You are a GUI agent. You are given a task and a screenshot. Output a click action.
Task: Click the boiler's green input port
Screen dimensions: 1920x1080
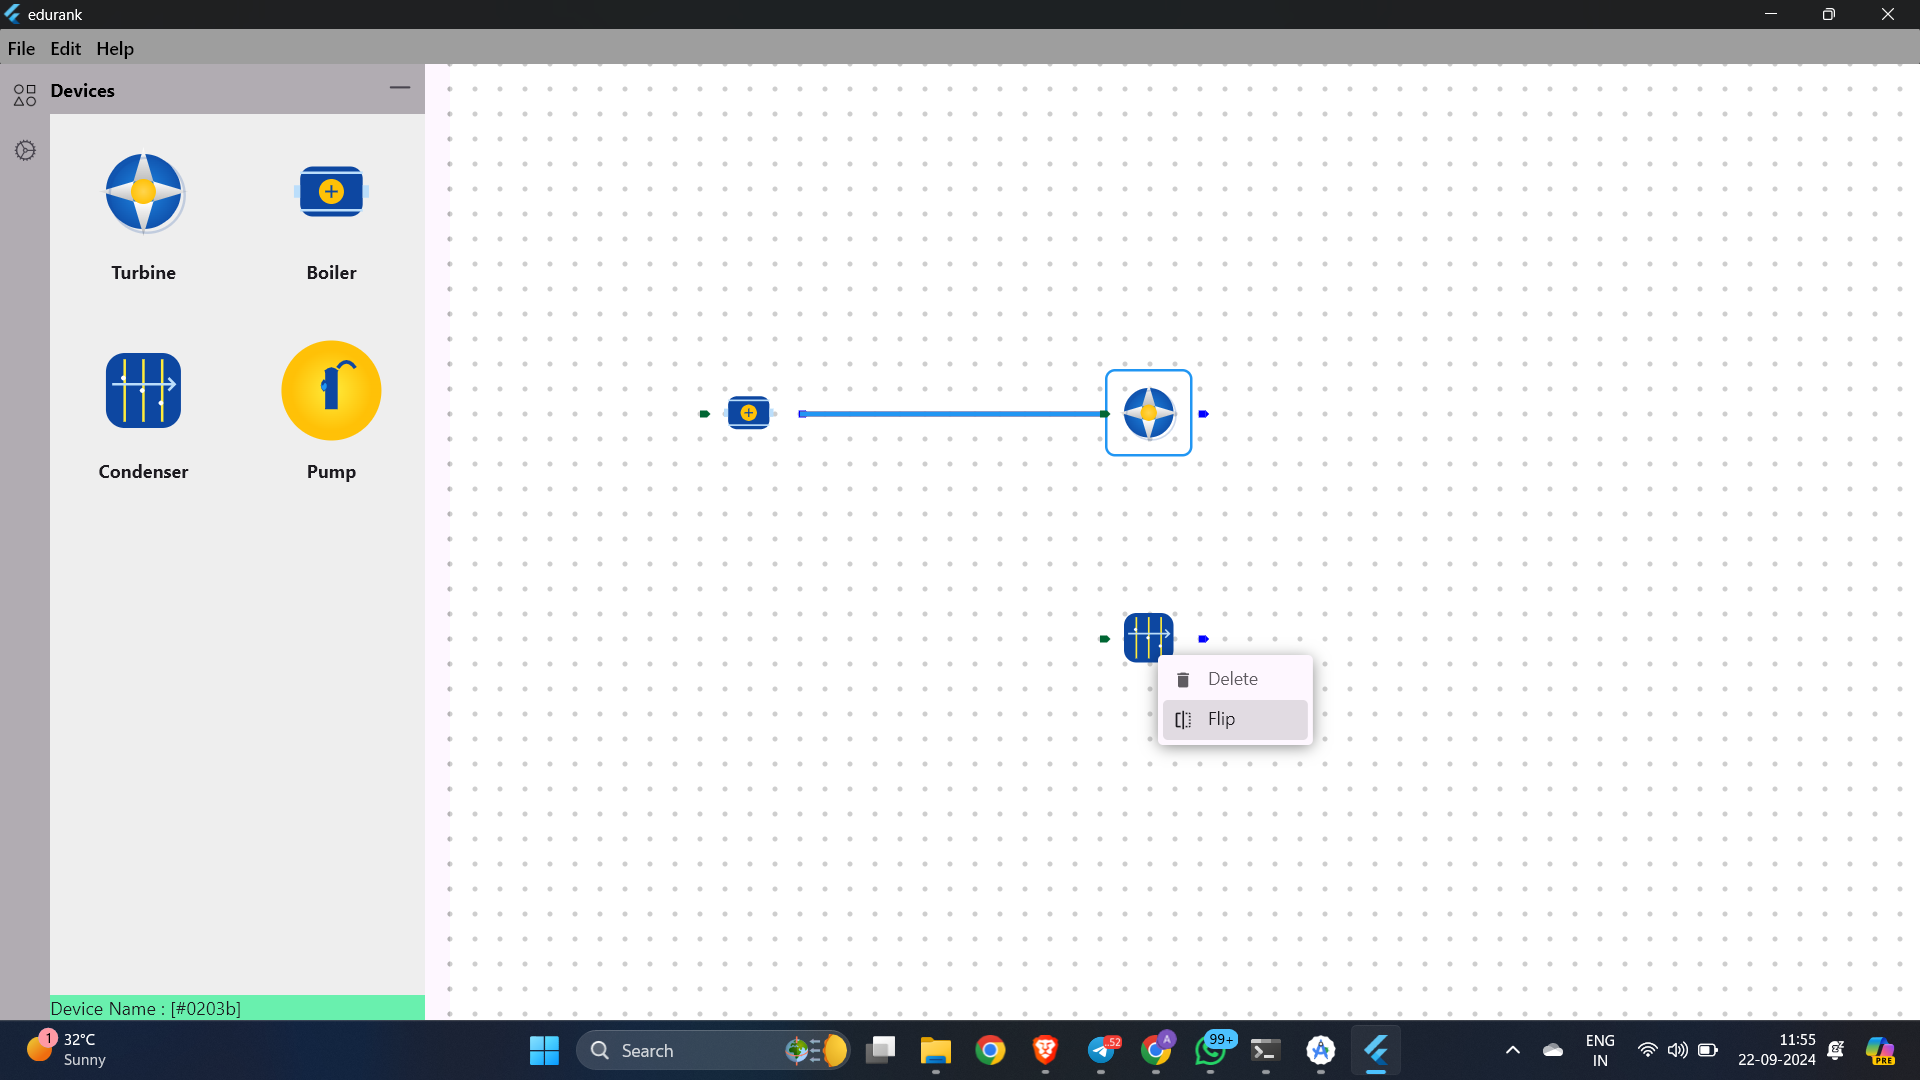[x=704, y=414]
